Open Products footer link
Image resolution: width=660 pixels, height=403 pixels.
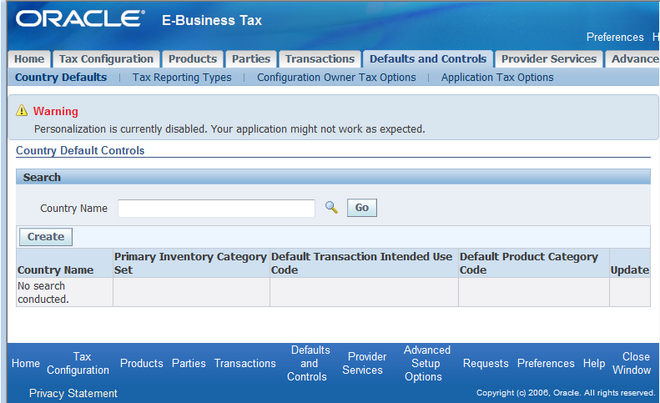(141, 363)
